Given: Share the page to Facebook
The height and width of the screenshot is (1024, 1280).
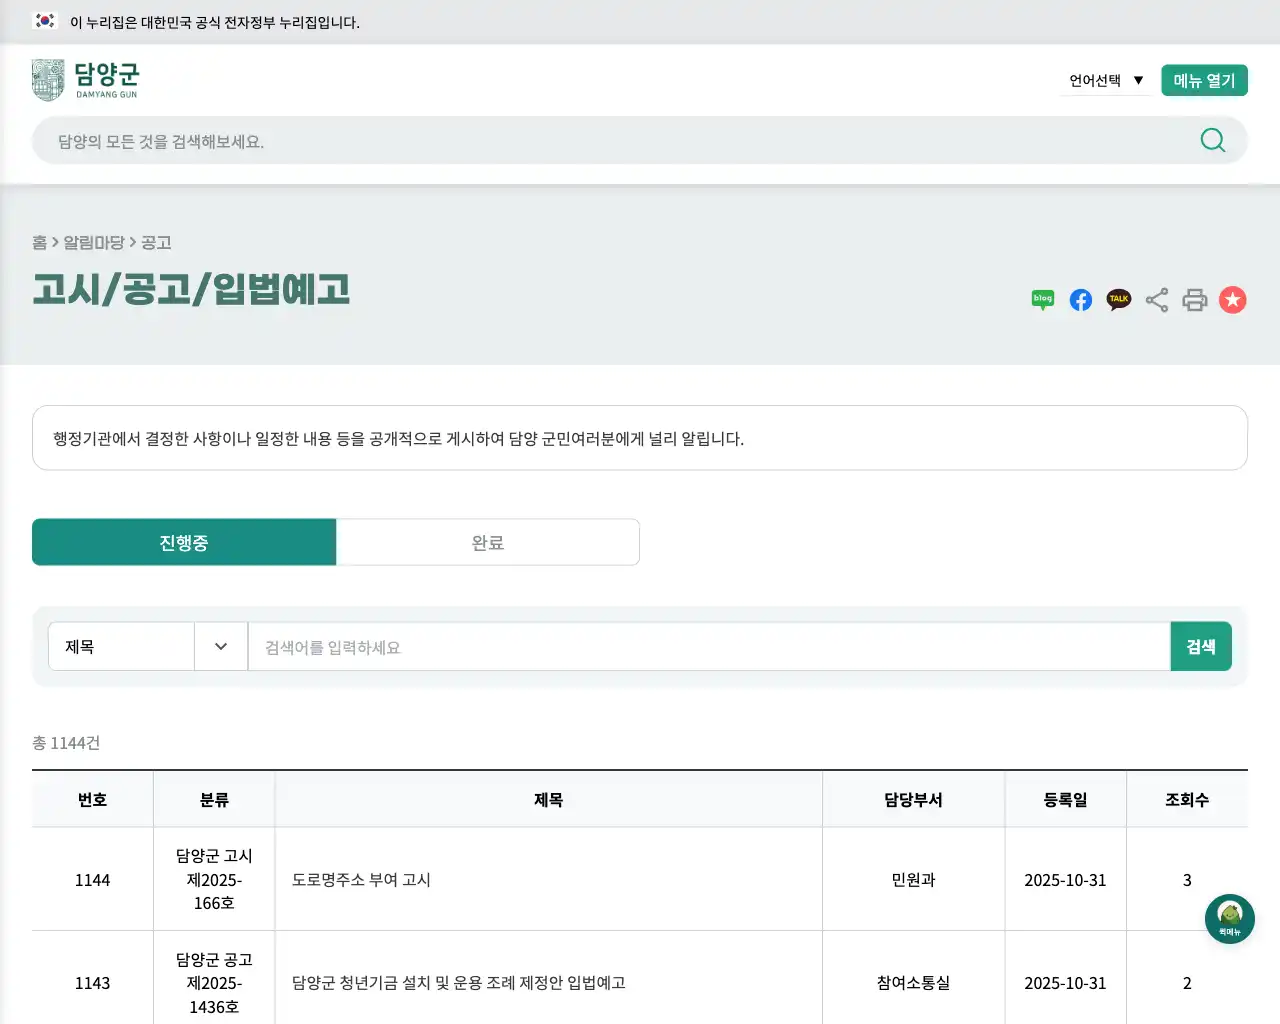Looking at the screenshot, I should pos(1080,299).
